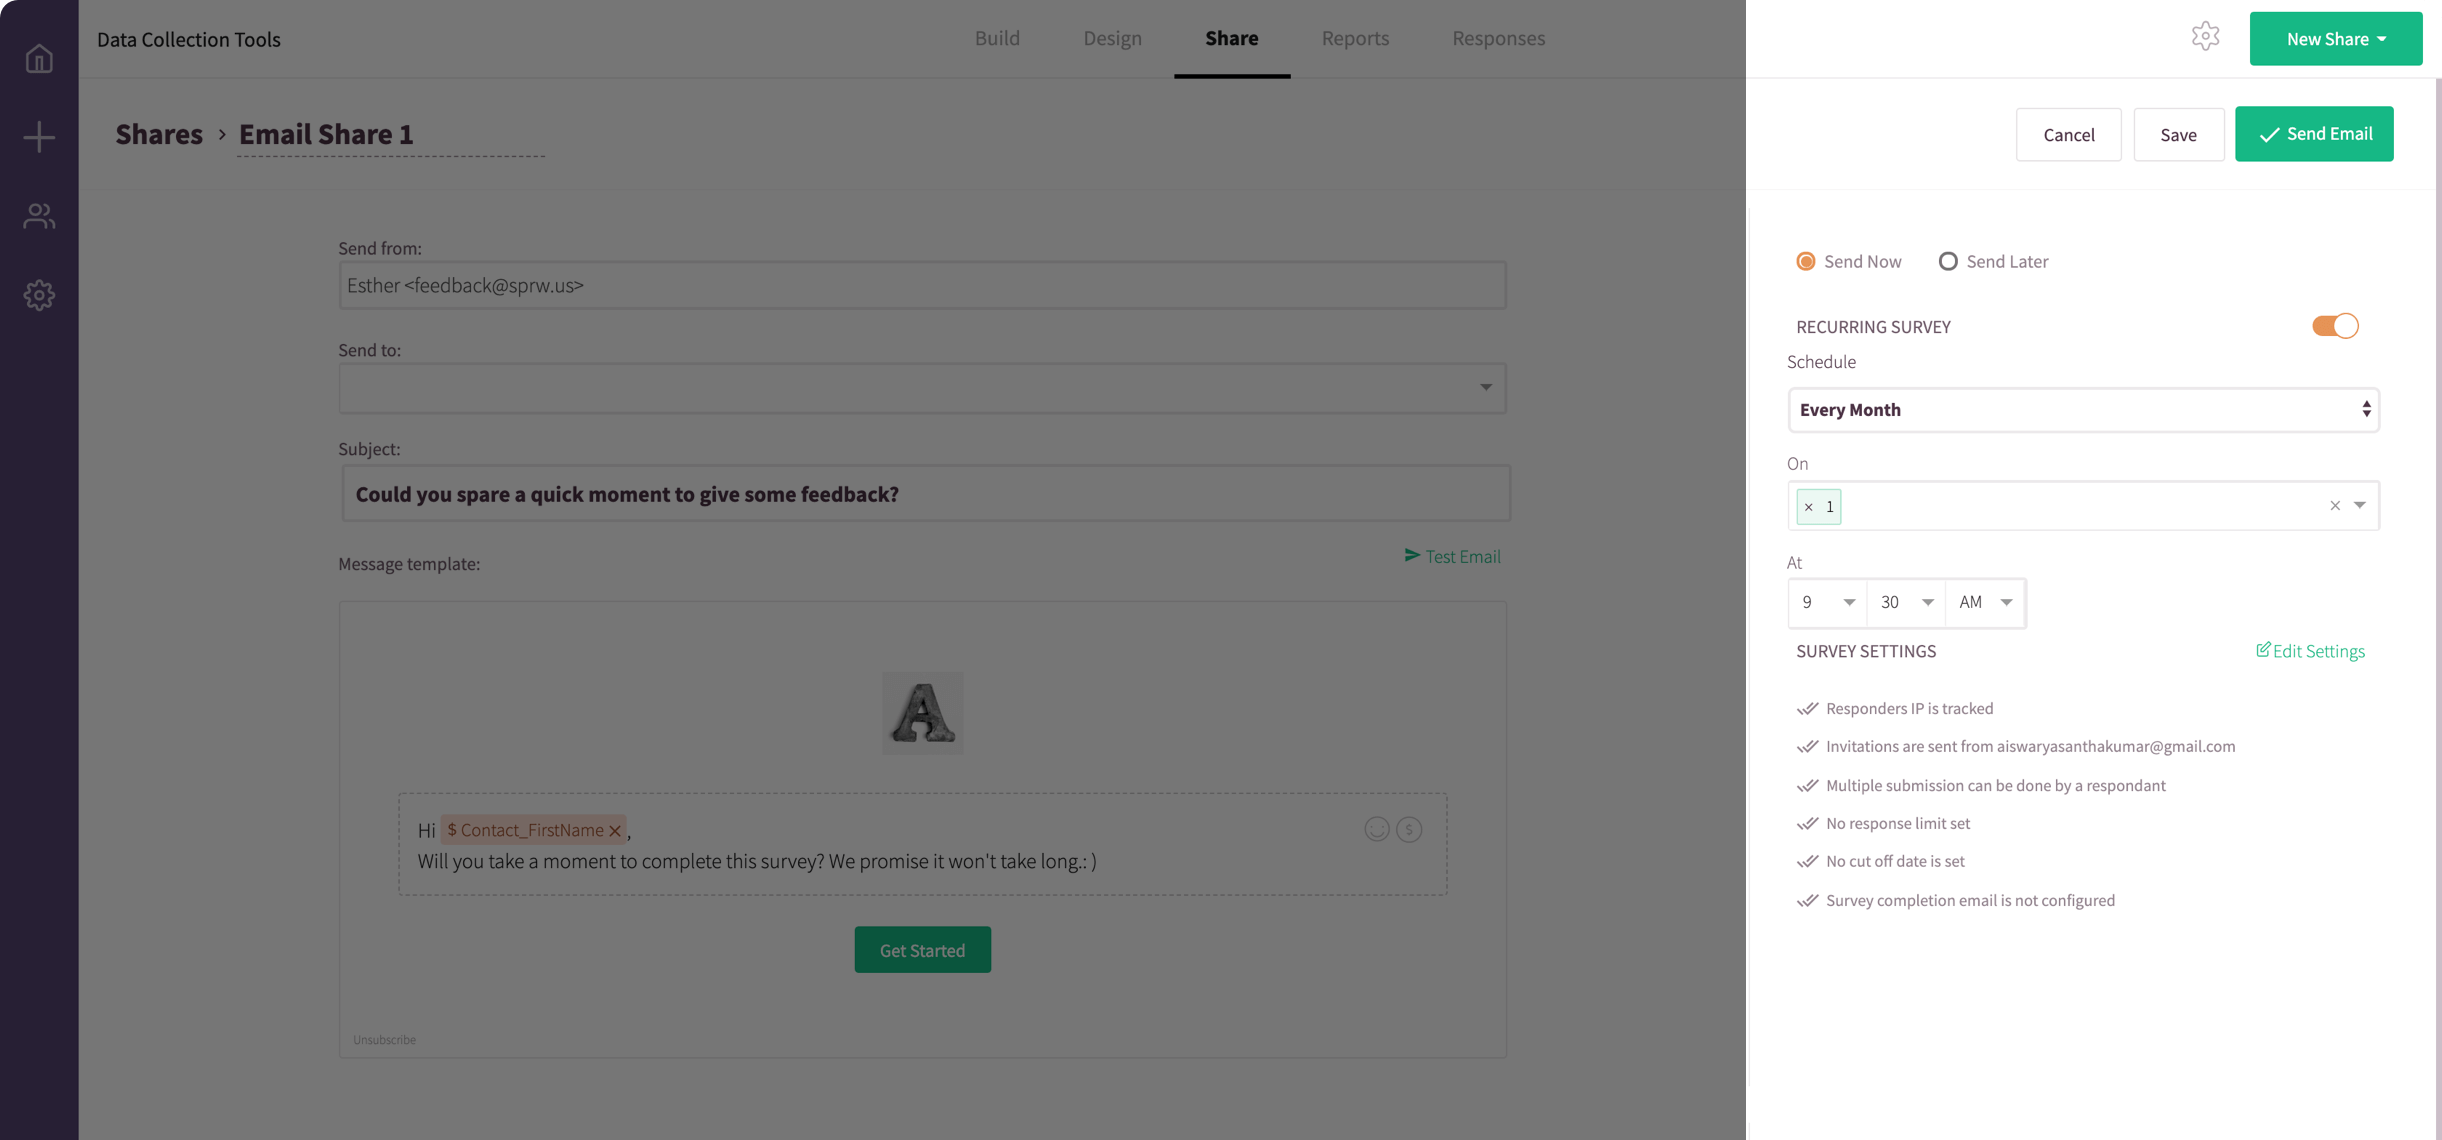Remove the Contact_FirstName token with its × icon

(x=615, y=830)
